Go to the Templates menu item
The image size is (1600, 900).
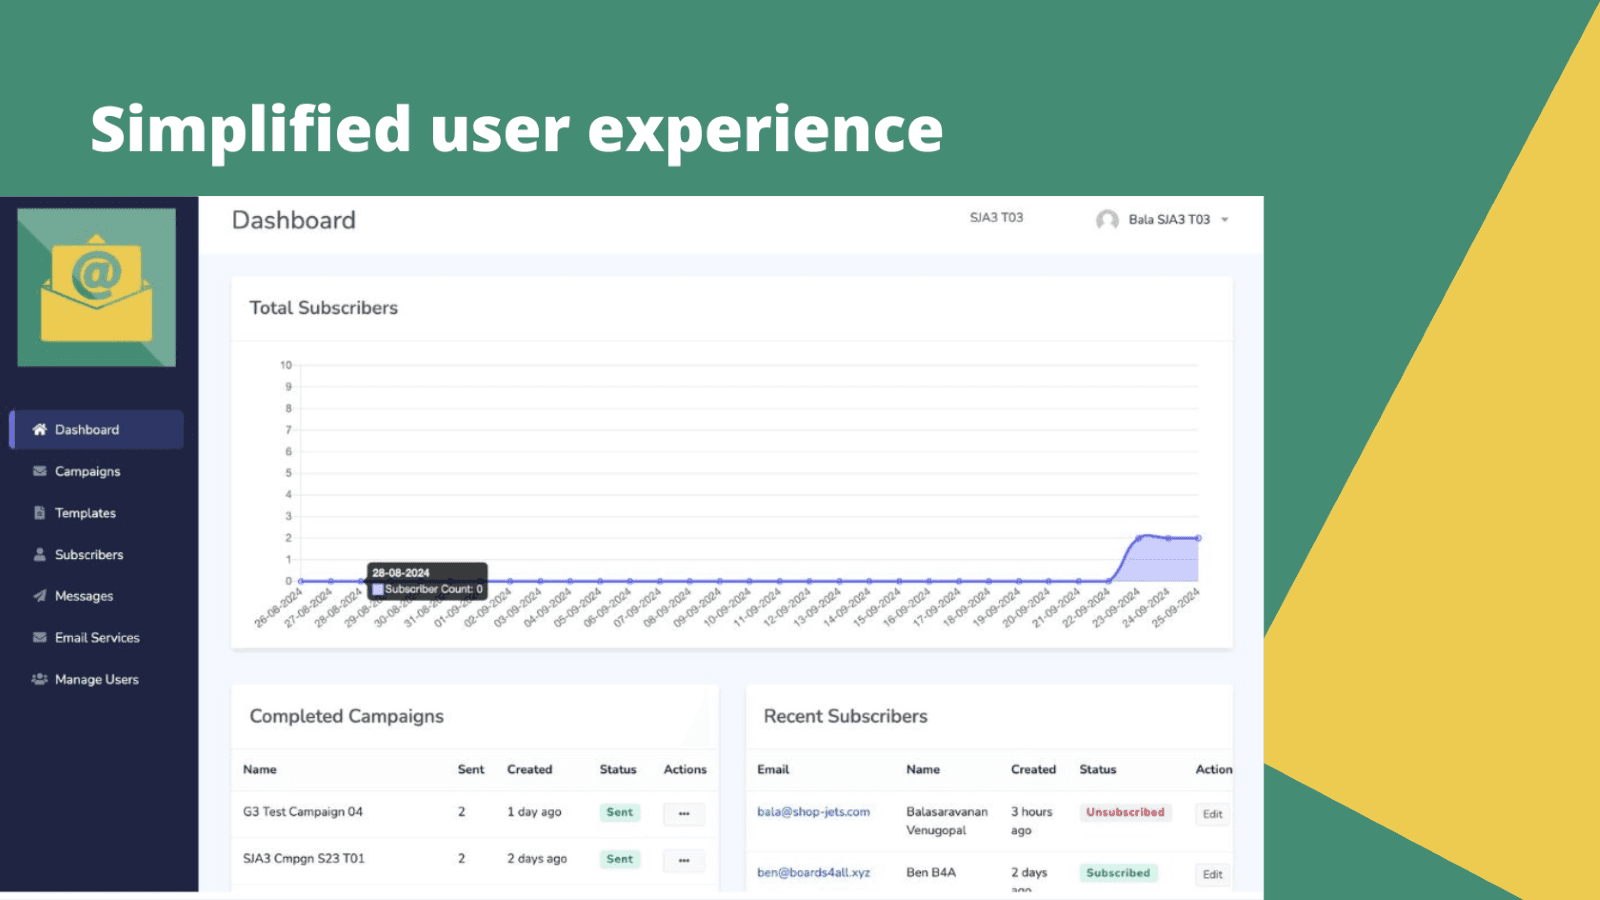coord(85,513)
